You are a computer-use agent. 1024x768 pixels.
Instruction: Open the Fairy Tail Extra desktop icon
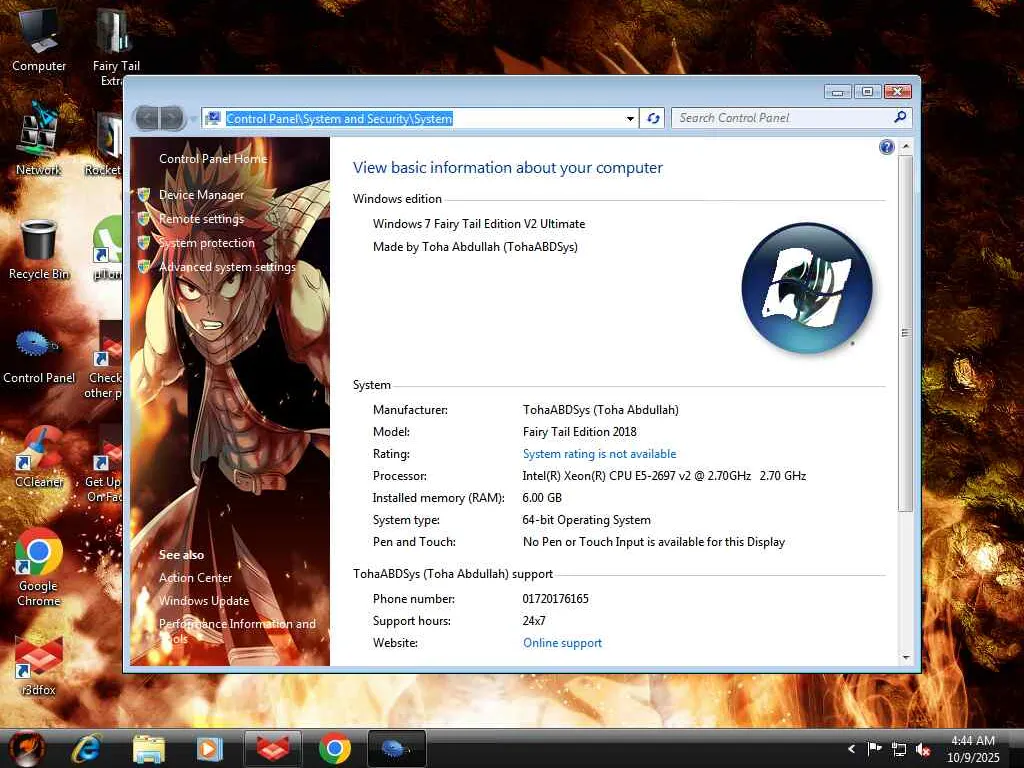[x=116, y=46]
